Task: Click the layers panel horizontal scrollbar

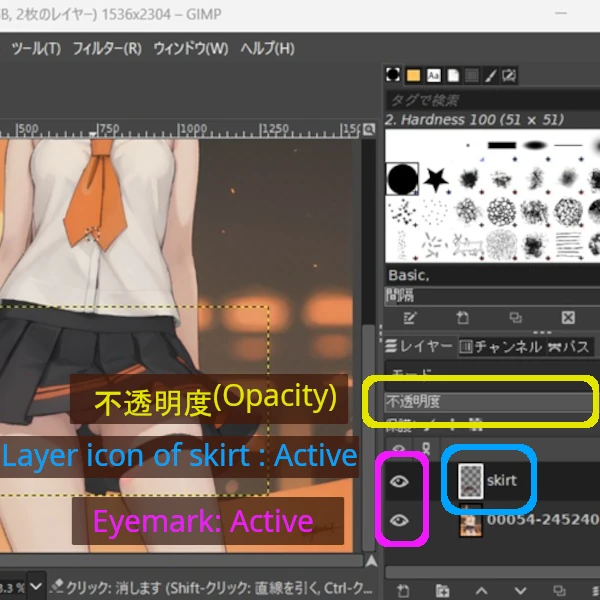Action: coord(492,572)
